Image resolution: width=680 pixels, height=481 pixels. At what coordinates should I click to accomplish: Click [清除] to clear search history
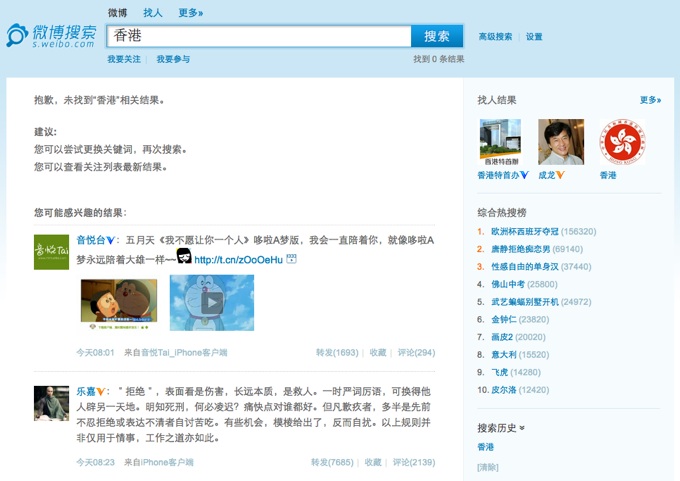click(488, 467)
